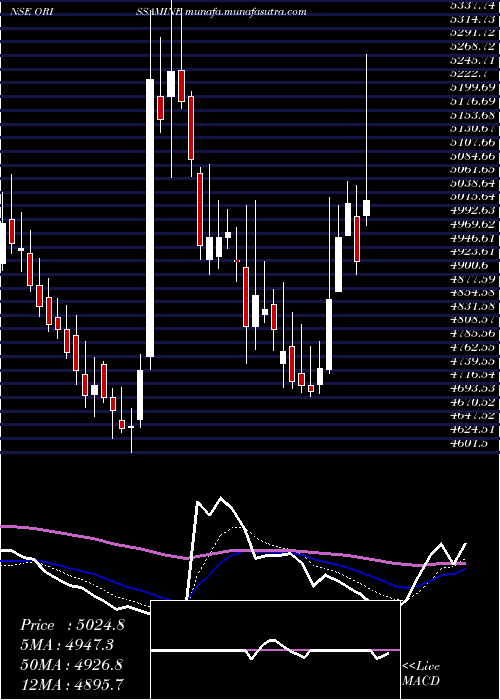Click the NSE ORI symbol label
This screenshot has height=700, width=500.
pos(31,12)
